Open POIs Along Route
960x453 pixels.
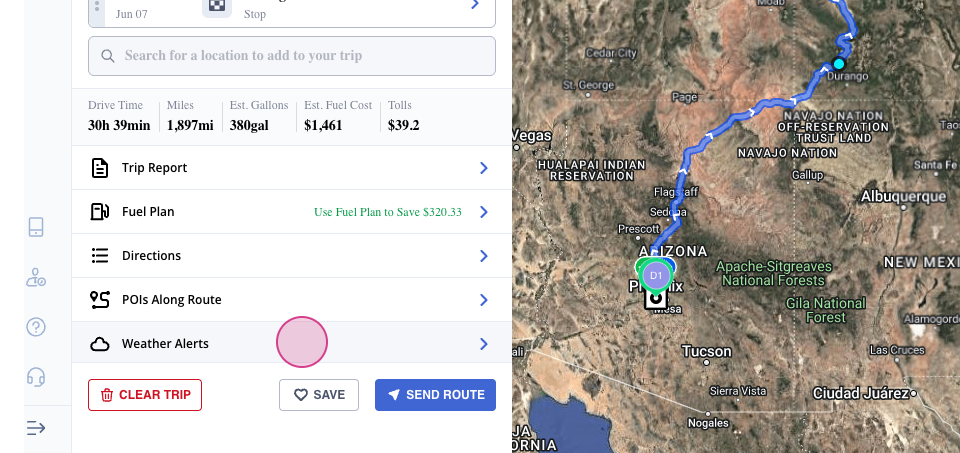point(171,300)
